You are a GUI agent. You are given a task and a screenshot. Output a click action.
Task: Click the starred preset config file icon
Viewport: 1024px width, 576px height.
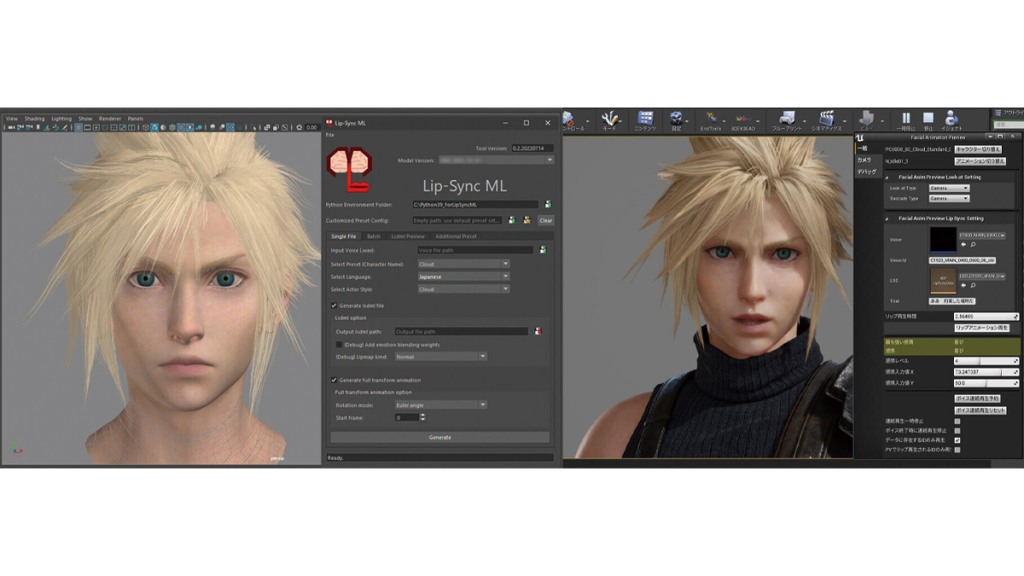tap(526, 220)
